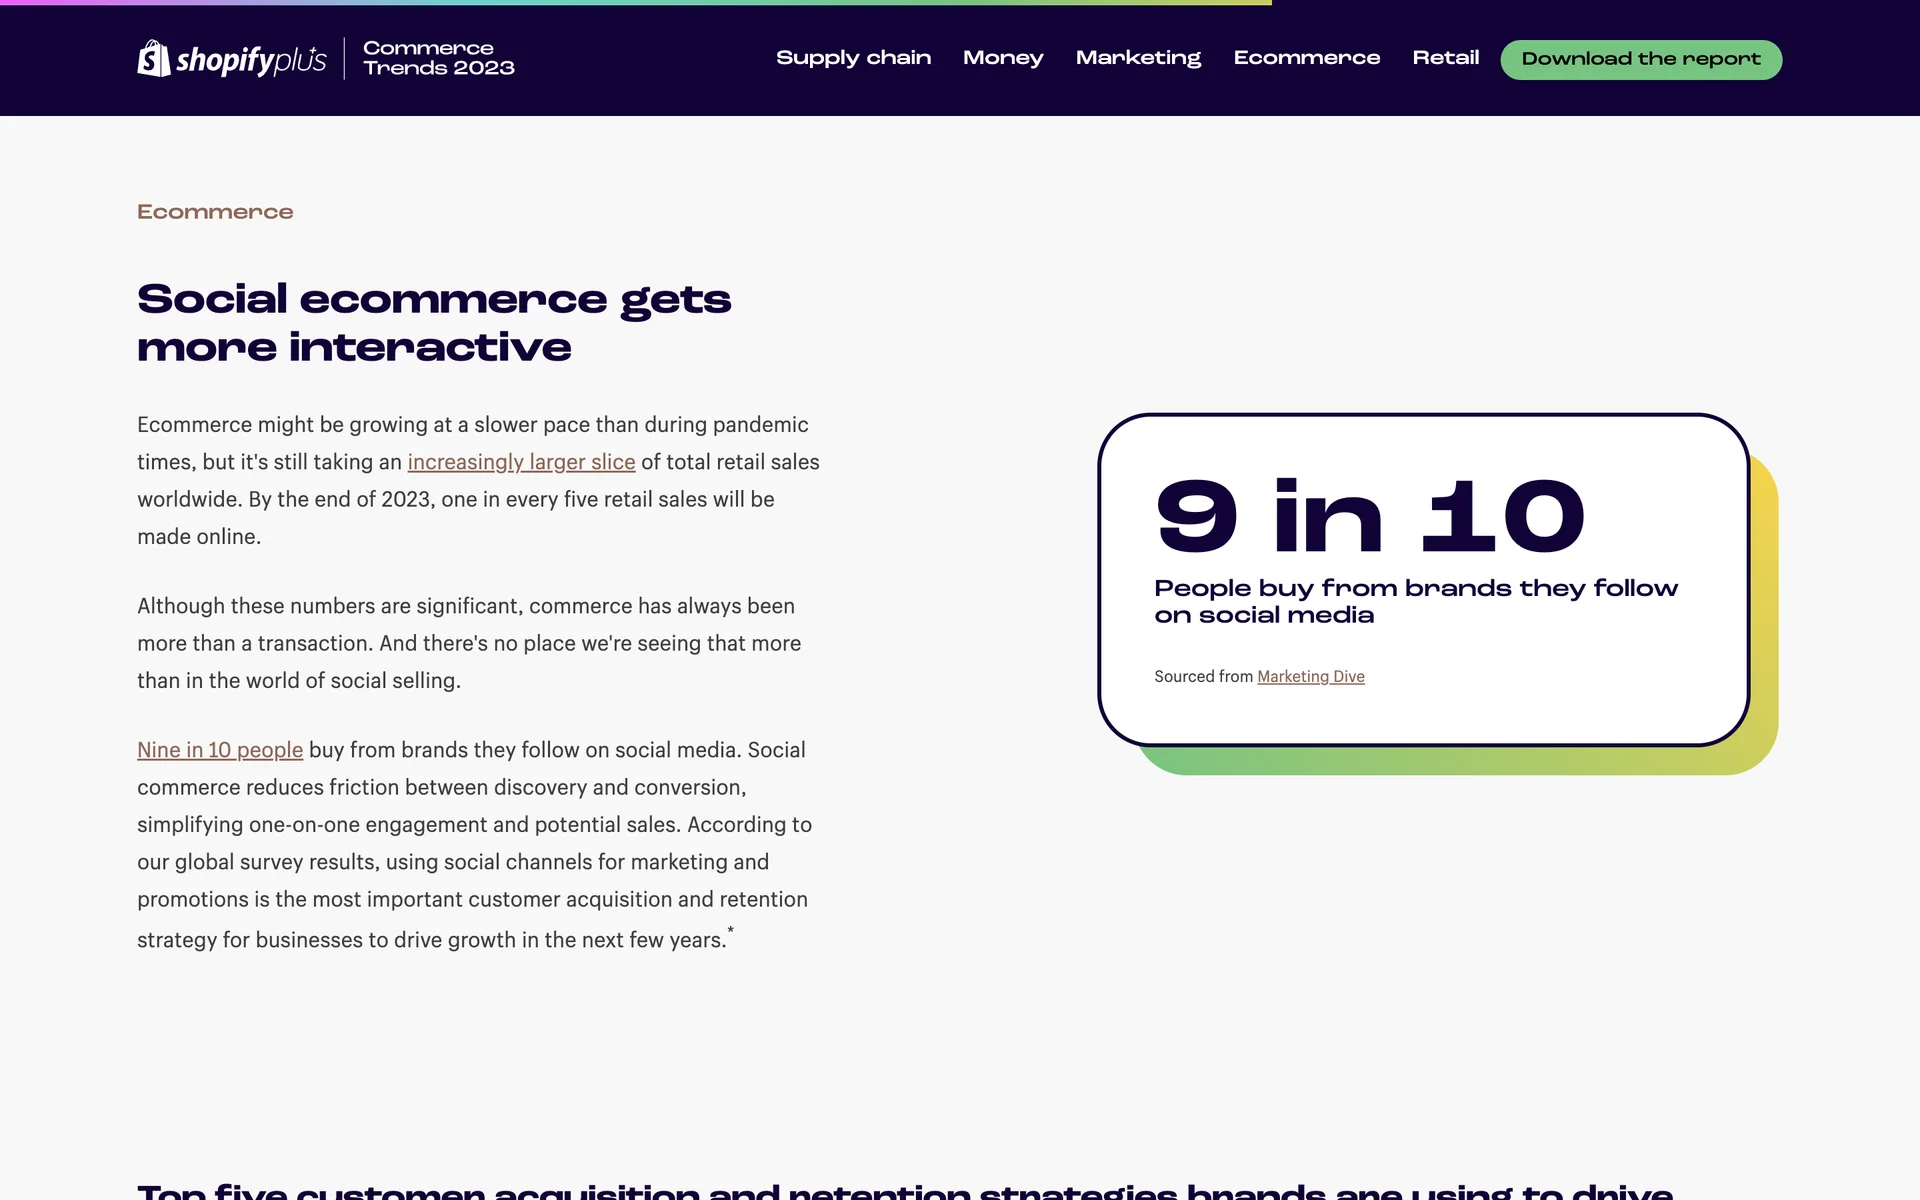Click the rainbow reading progress bar at top

point(636,3)
